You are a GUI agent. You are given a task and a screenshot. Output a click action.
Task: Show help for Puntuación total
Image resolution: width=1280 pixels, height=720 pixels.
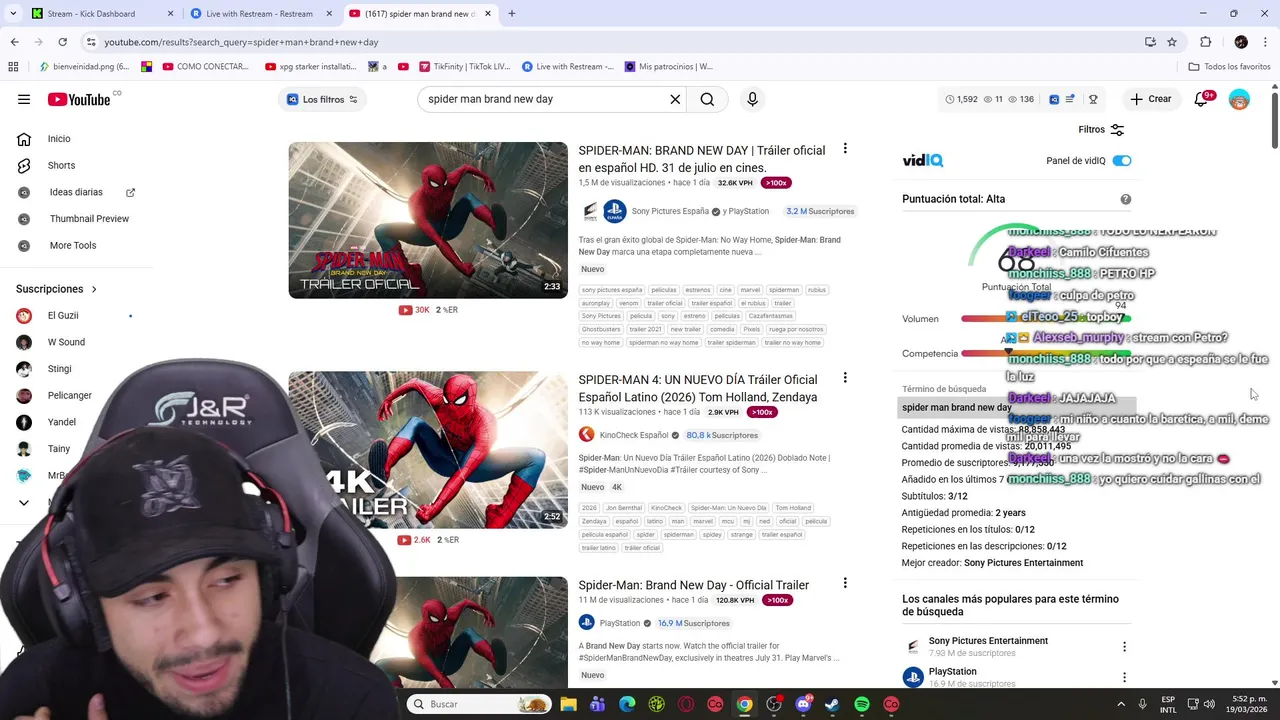1125,199
